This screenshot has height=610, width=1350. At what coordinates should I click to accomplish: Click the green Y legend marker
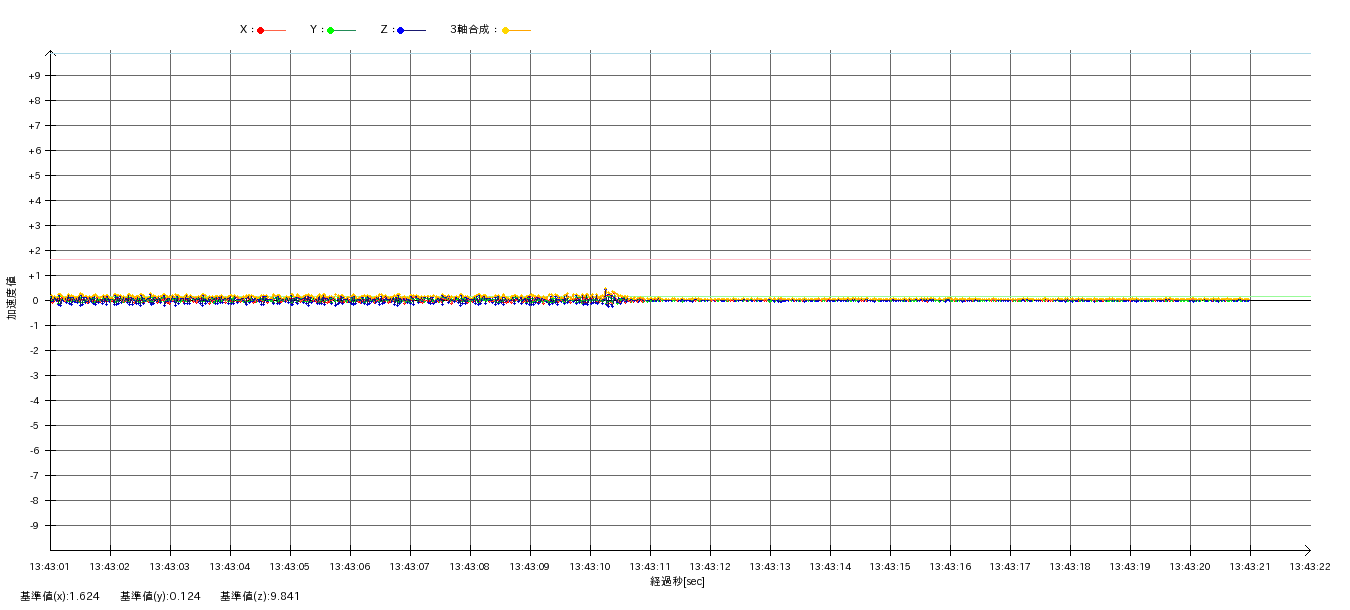point(331,30)
